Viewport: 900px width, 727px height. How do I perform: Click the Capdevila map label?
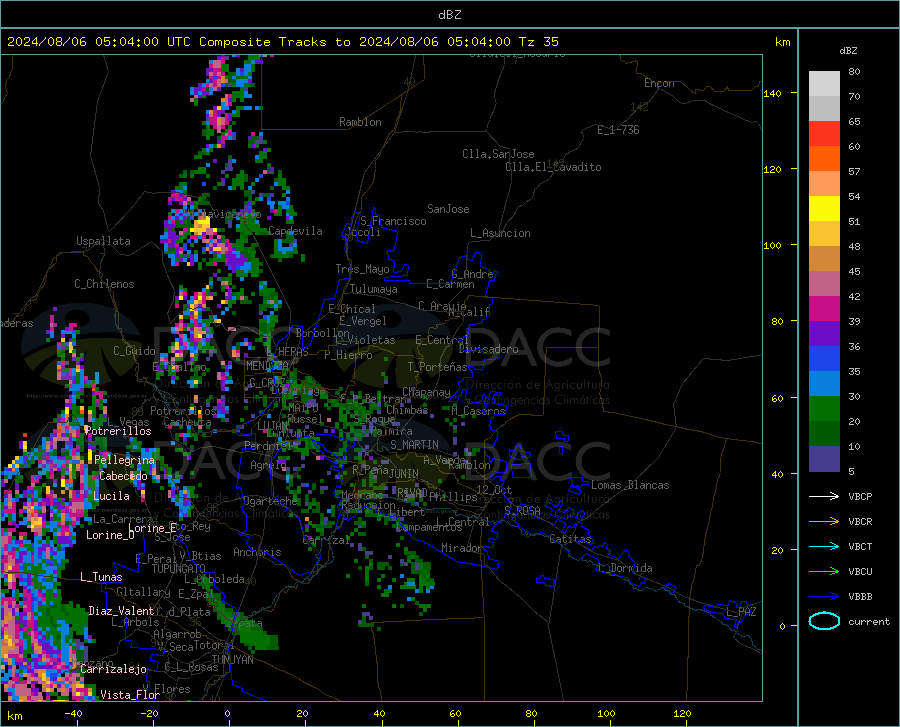(295, 231)
